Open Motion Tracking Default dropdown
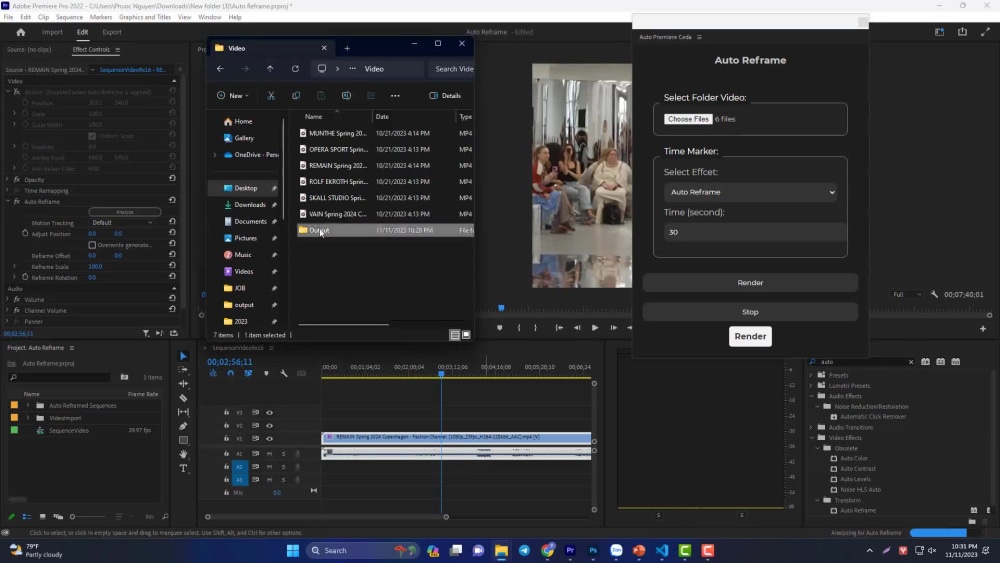Screen dimensions: 1000x563 click(x=122, y=223)
